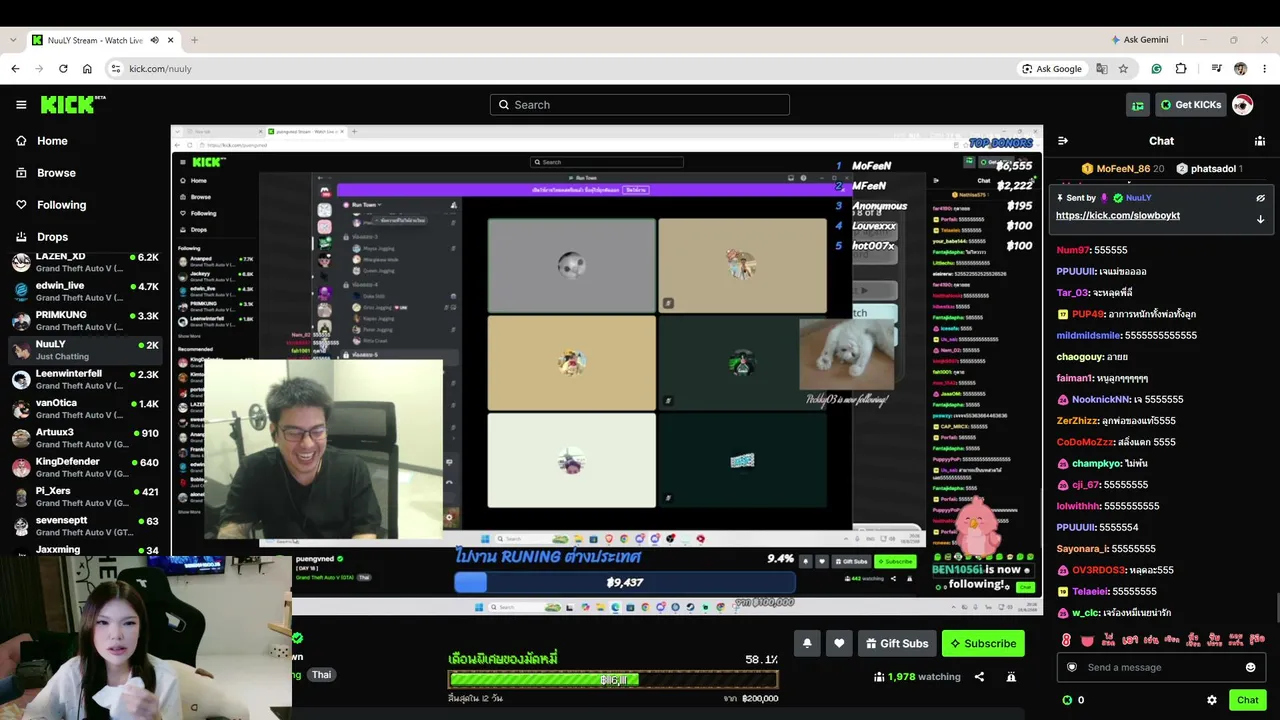Viewport: 1280px width, 720px height.
Task: Open chat settings gear
Action: pyautogui.click(x=1212, y=700)
